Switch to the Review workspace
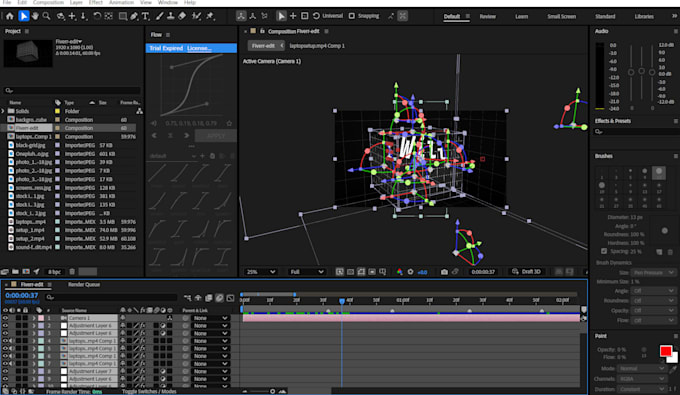The height and width of the screenshot is (395, 680). point(487,16)
